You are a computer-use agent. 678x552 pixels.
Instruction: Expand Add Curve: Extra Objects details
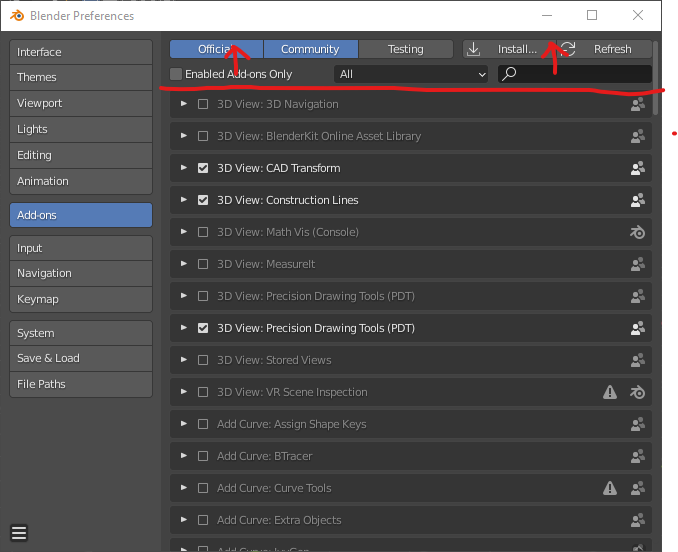[184, 520]
